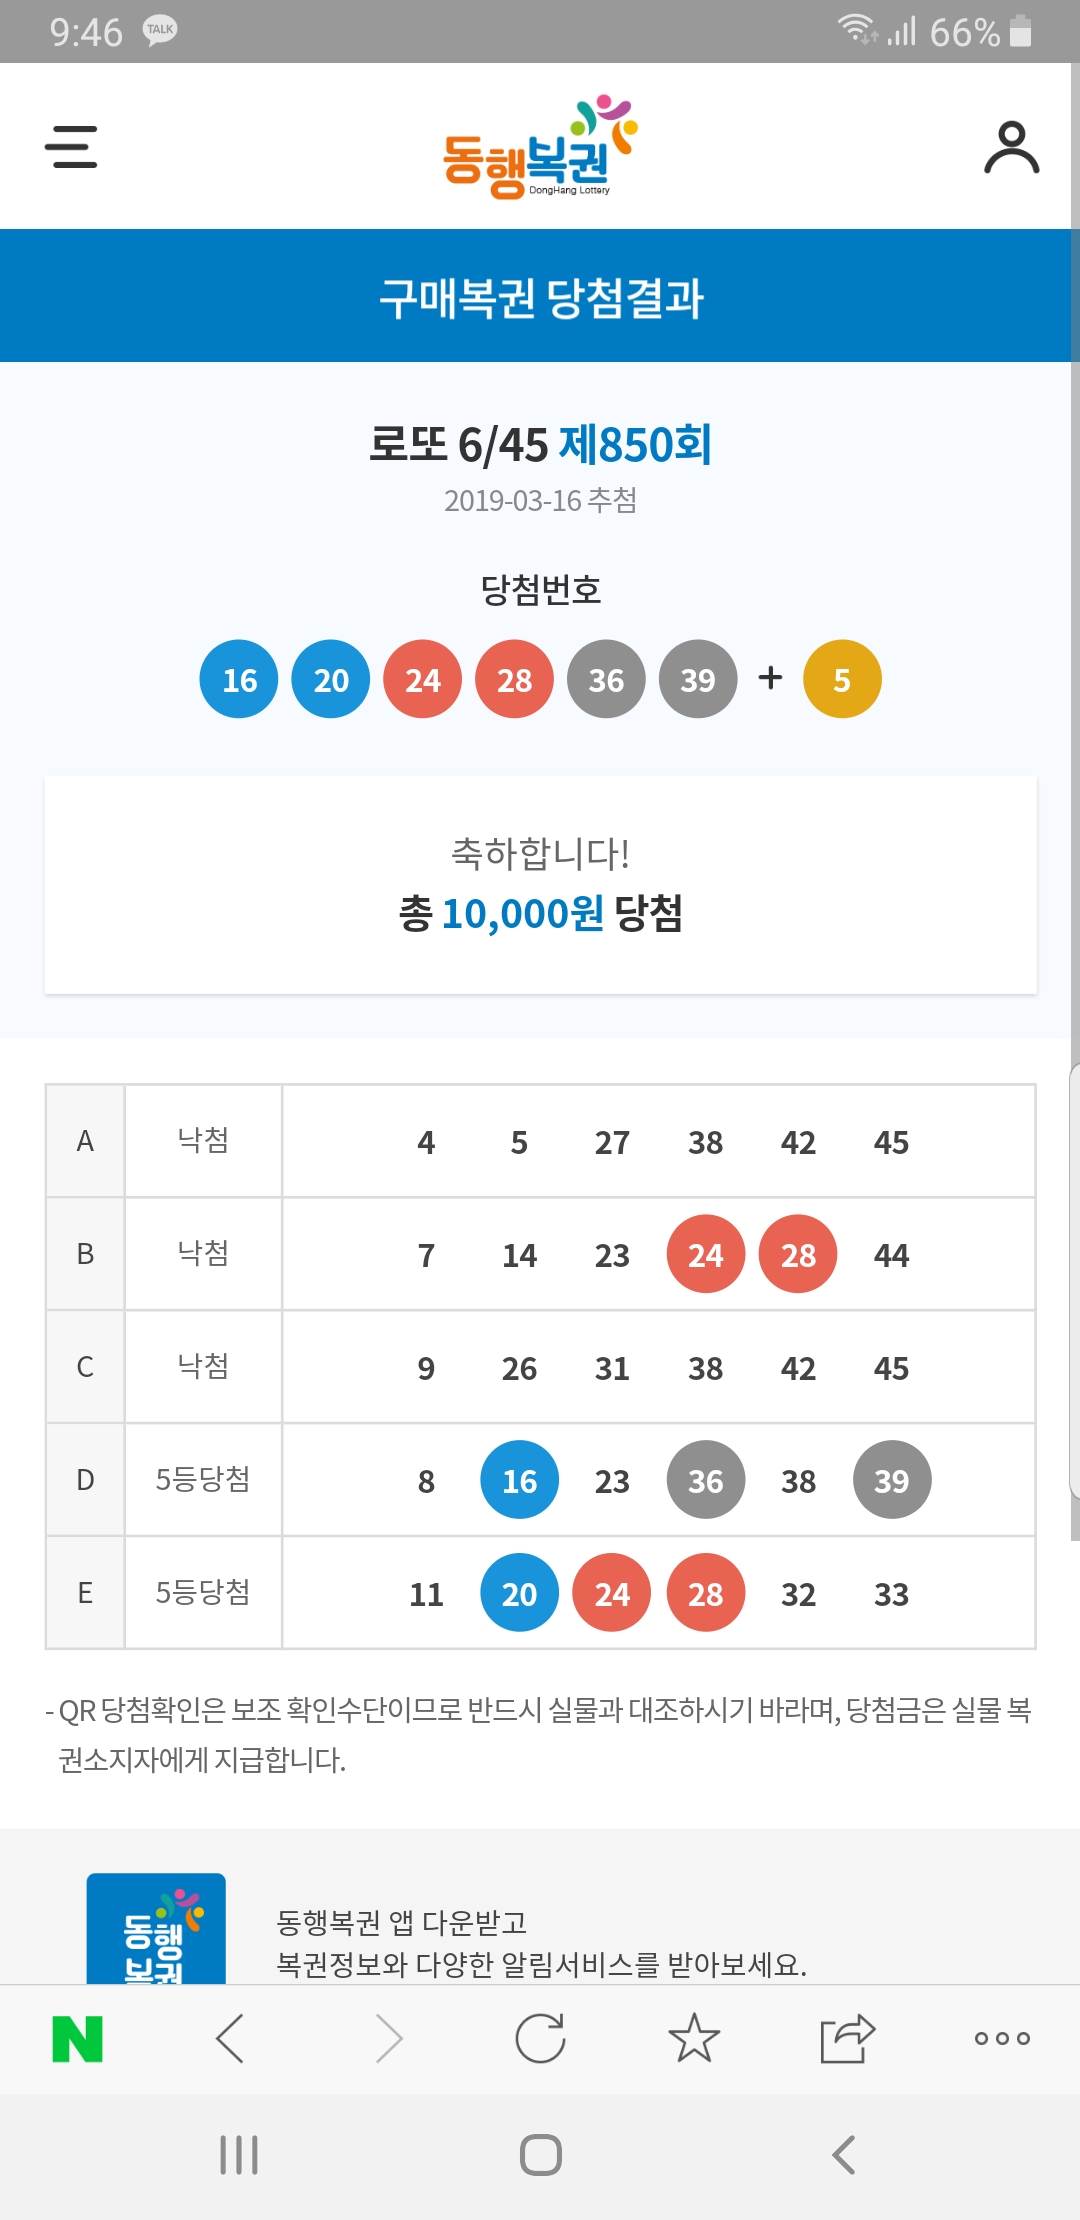Reload the page with refresh icon

click(x=540, y=2038)
